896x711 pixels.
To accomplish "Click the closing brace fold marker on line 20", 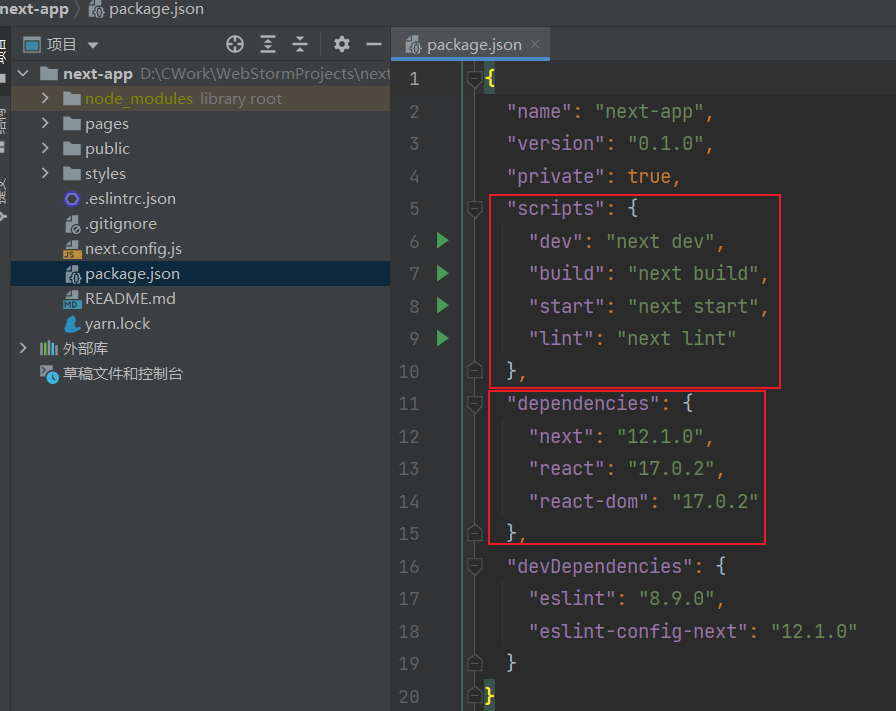I will click(x=474, y=696).
